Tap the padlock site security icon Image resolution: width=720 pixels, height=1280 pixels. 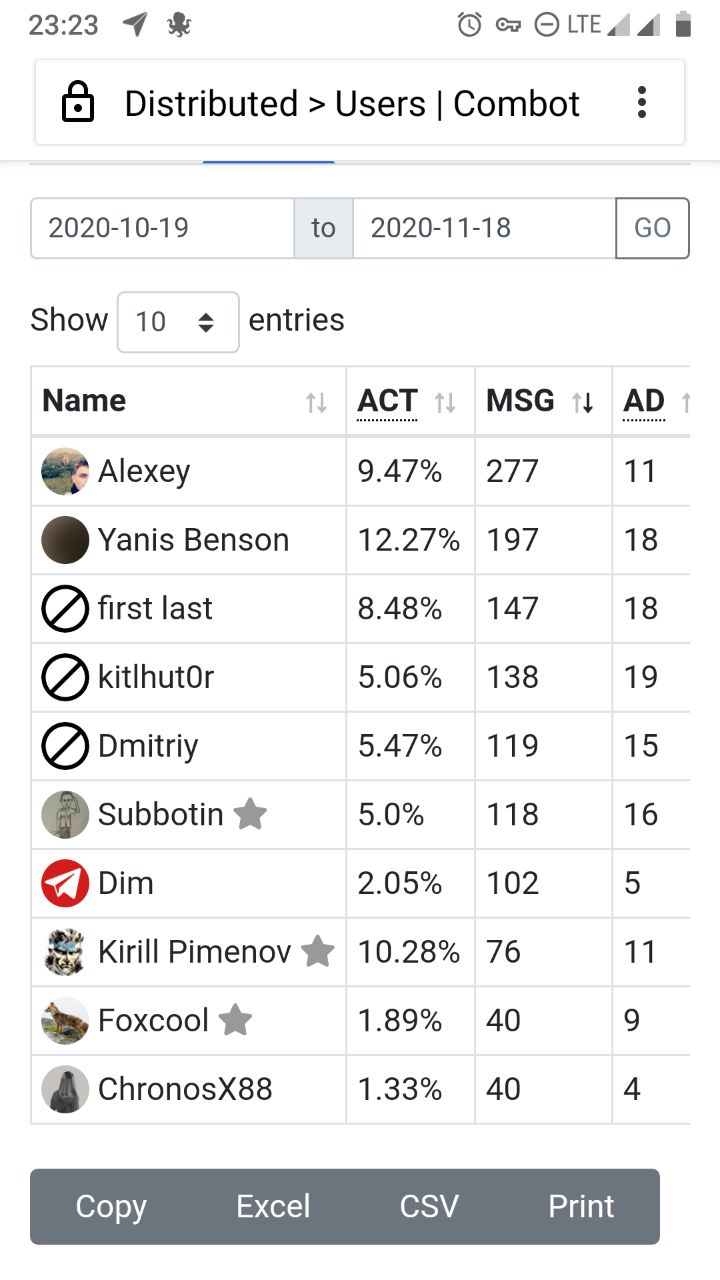(78, 103)
